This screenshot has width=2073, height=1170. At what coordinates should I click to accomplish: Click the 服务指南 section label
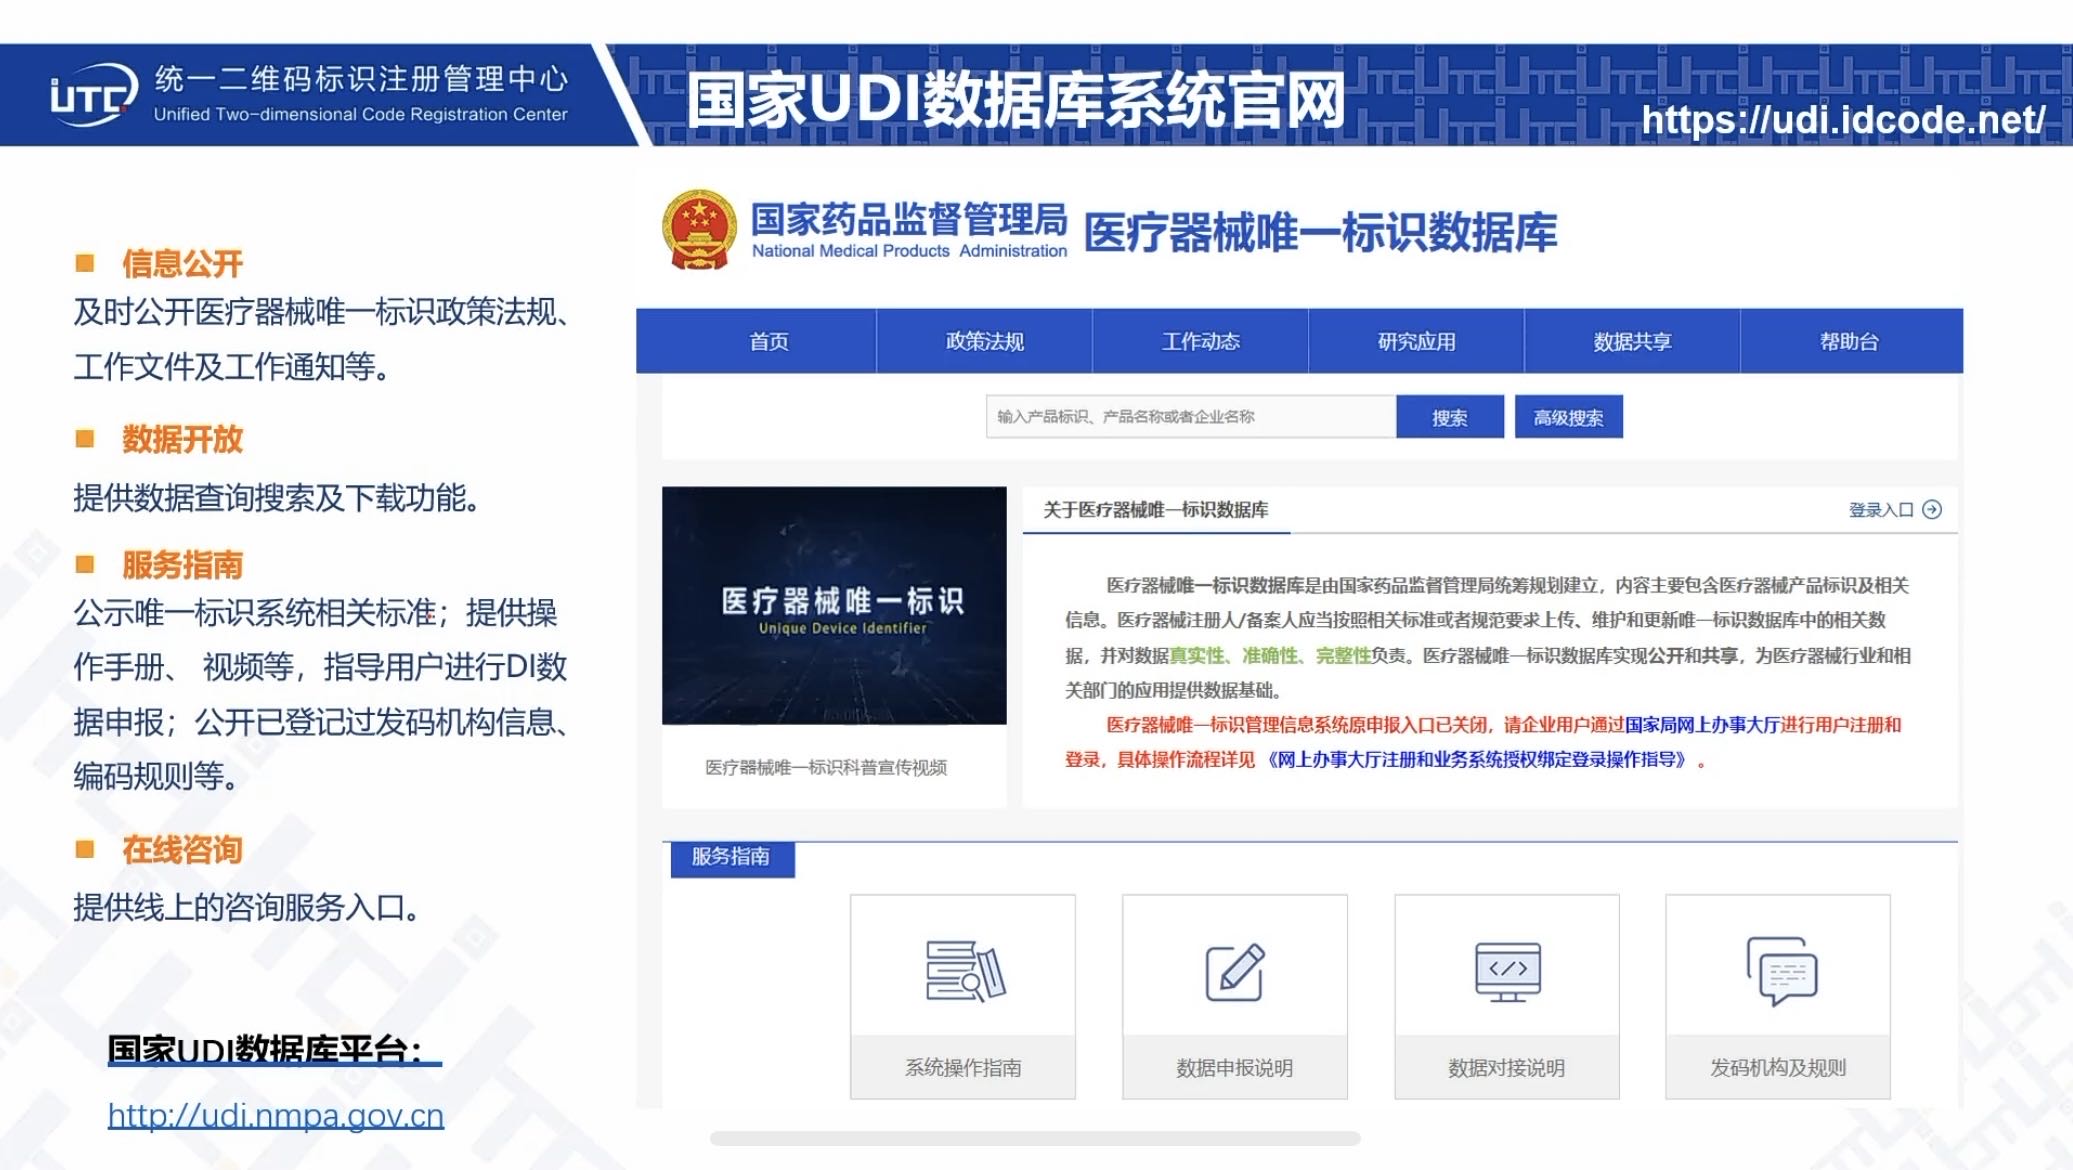[732, 857]
